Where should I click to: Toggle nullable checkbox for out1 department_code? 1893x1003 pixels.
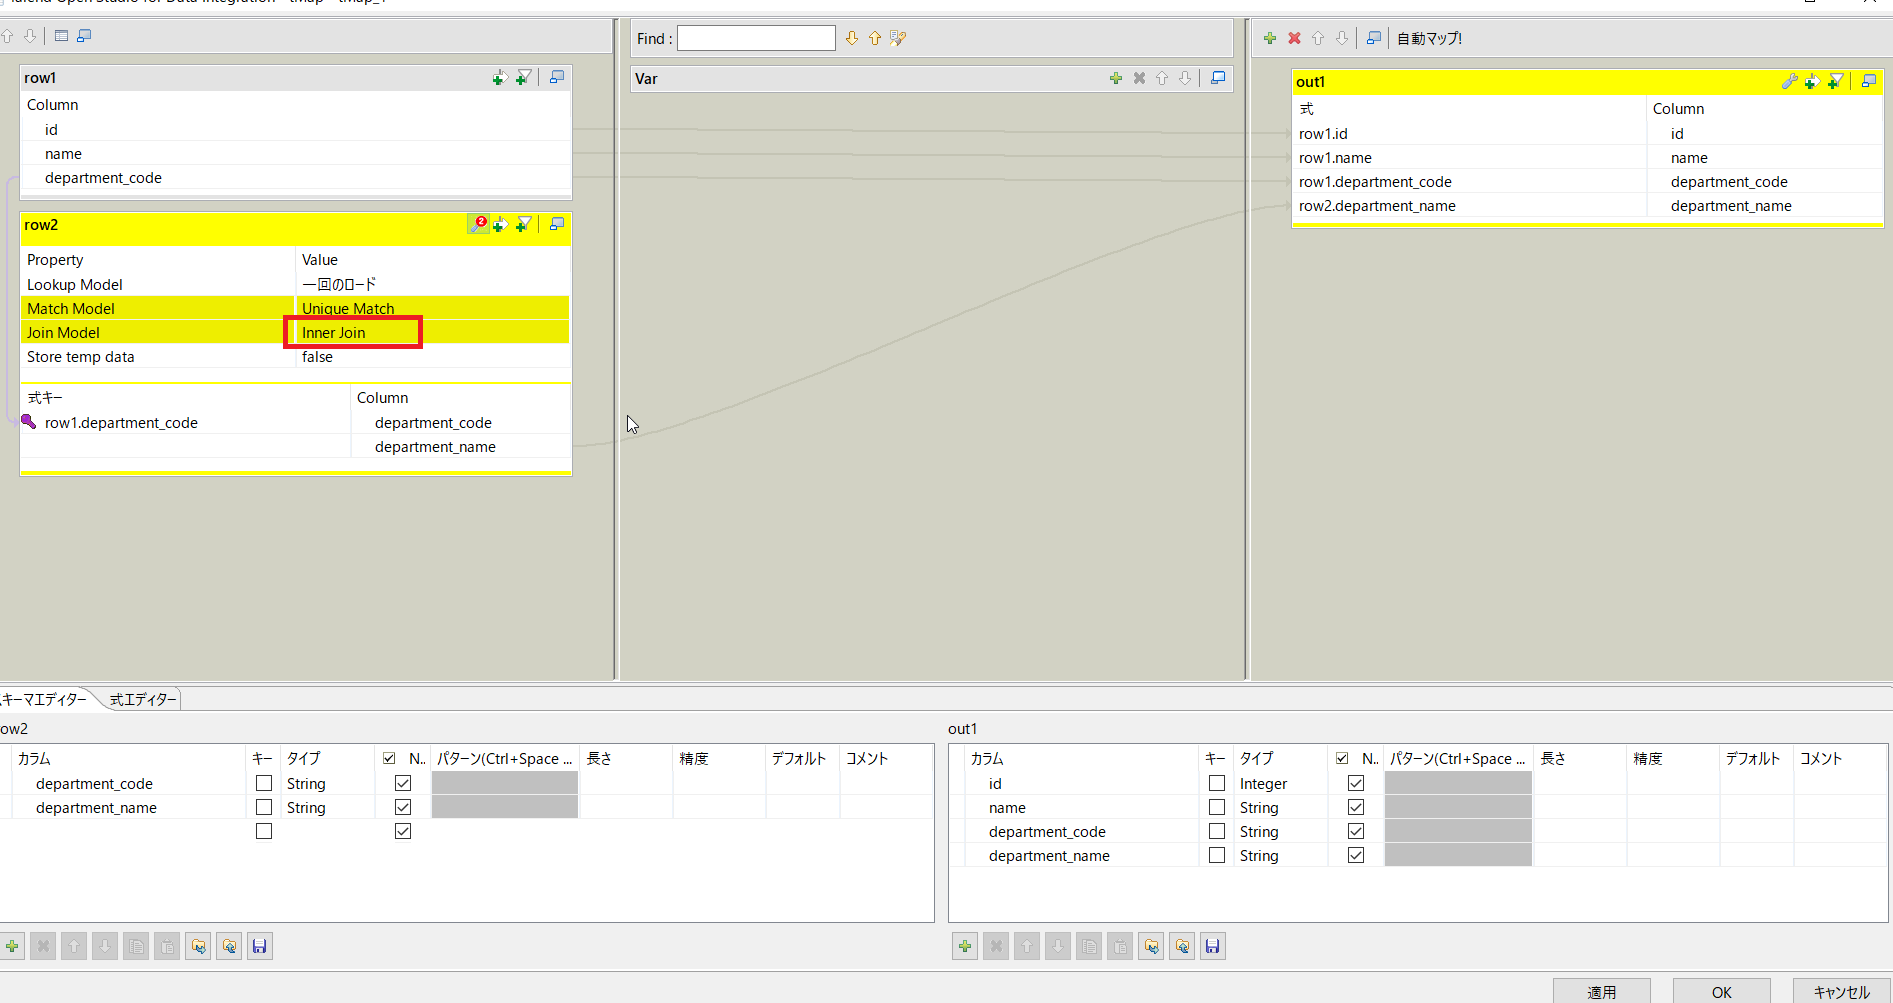1356,831
